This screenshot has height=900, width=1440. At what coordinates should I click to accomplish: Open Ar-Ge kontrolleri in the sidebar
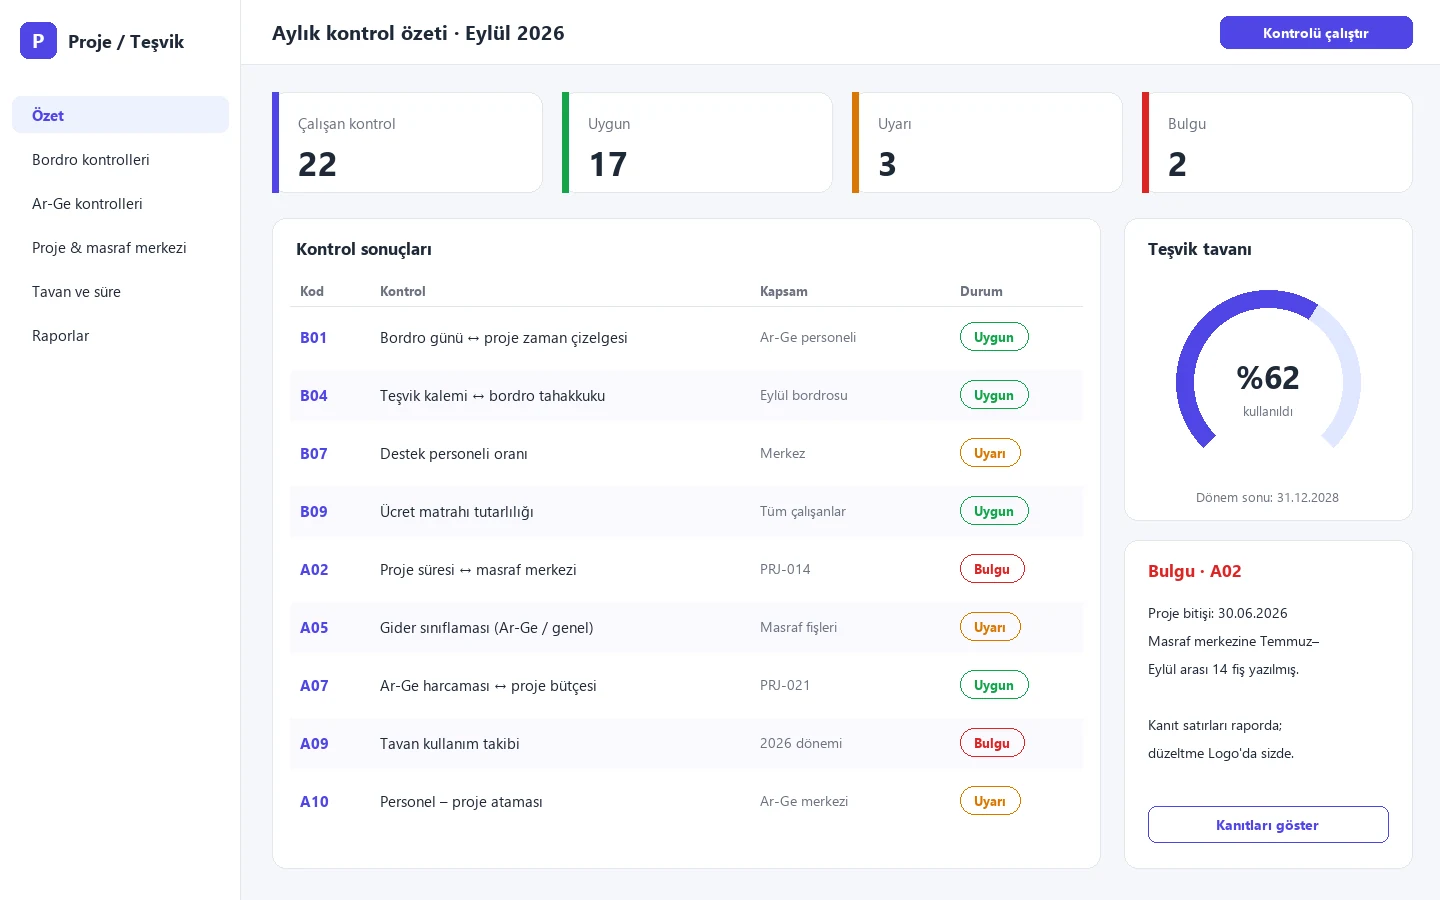120,203
